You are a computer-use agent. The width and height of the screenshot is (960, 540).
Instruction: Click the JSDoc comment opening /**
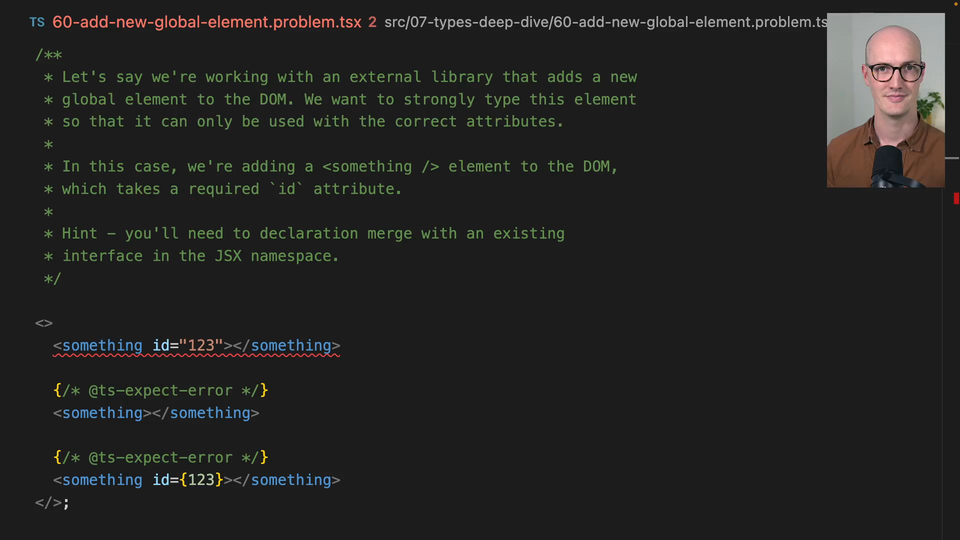[48, 55]
